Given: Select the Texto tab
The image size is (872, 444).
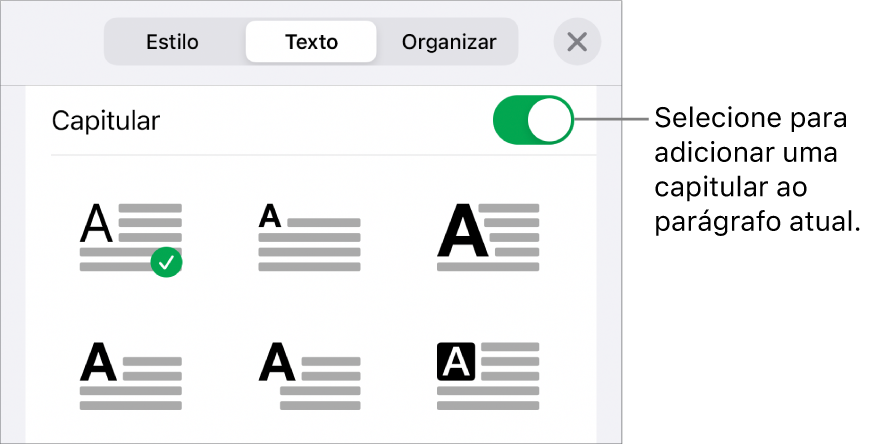Looking at the screenshot, I should click(x=311, y=42).
